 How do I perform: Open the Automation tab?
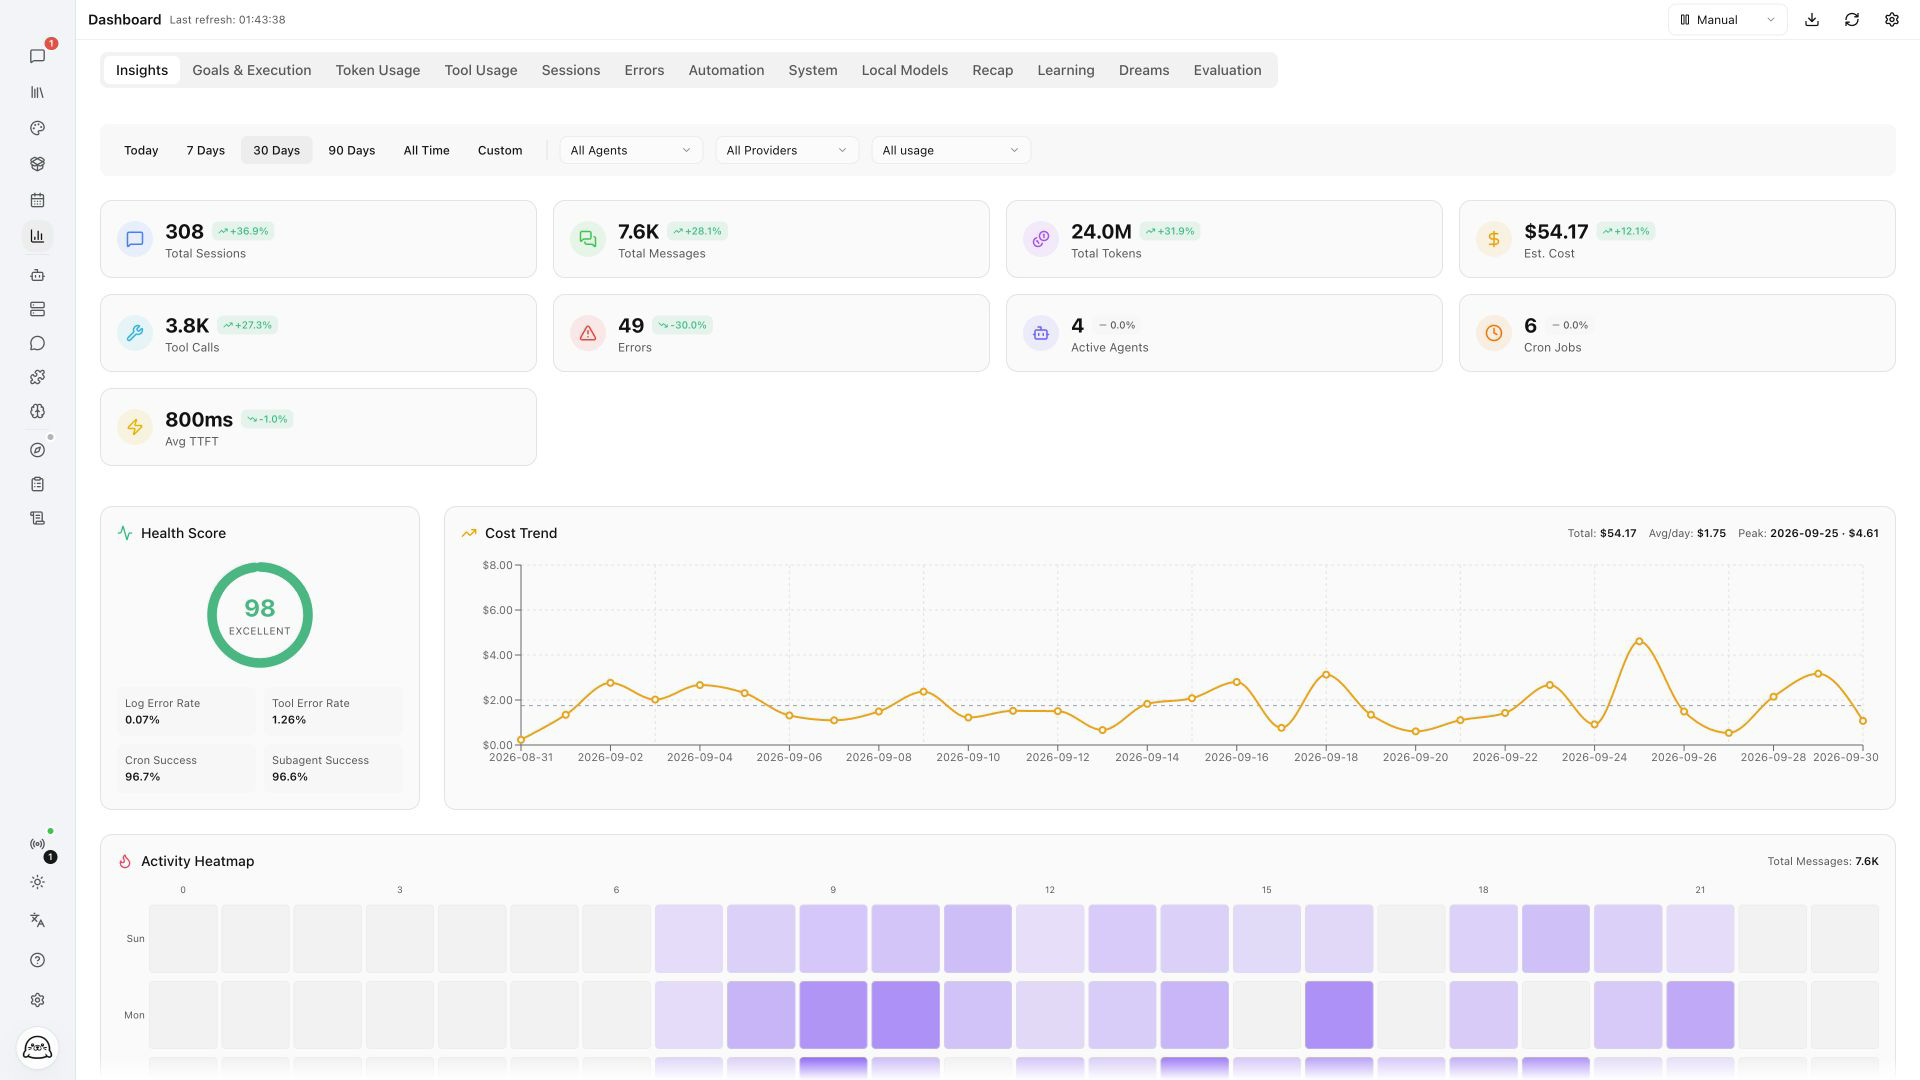coord(726,70)
